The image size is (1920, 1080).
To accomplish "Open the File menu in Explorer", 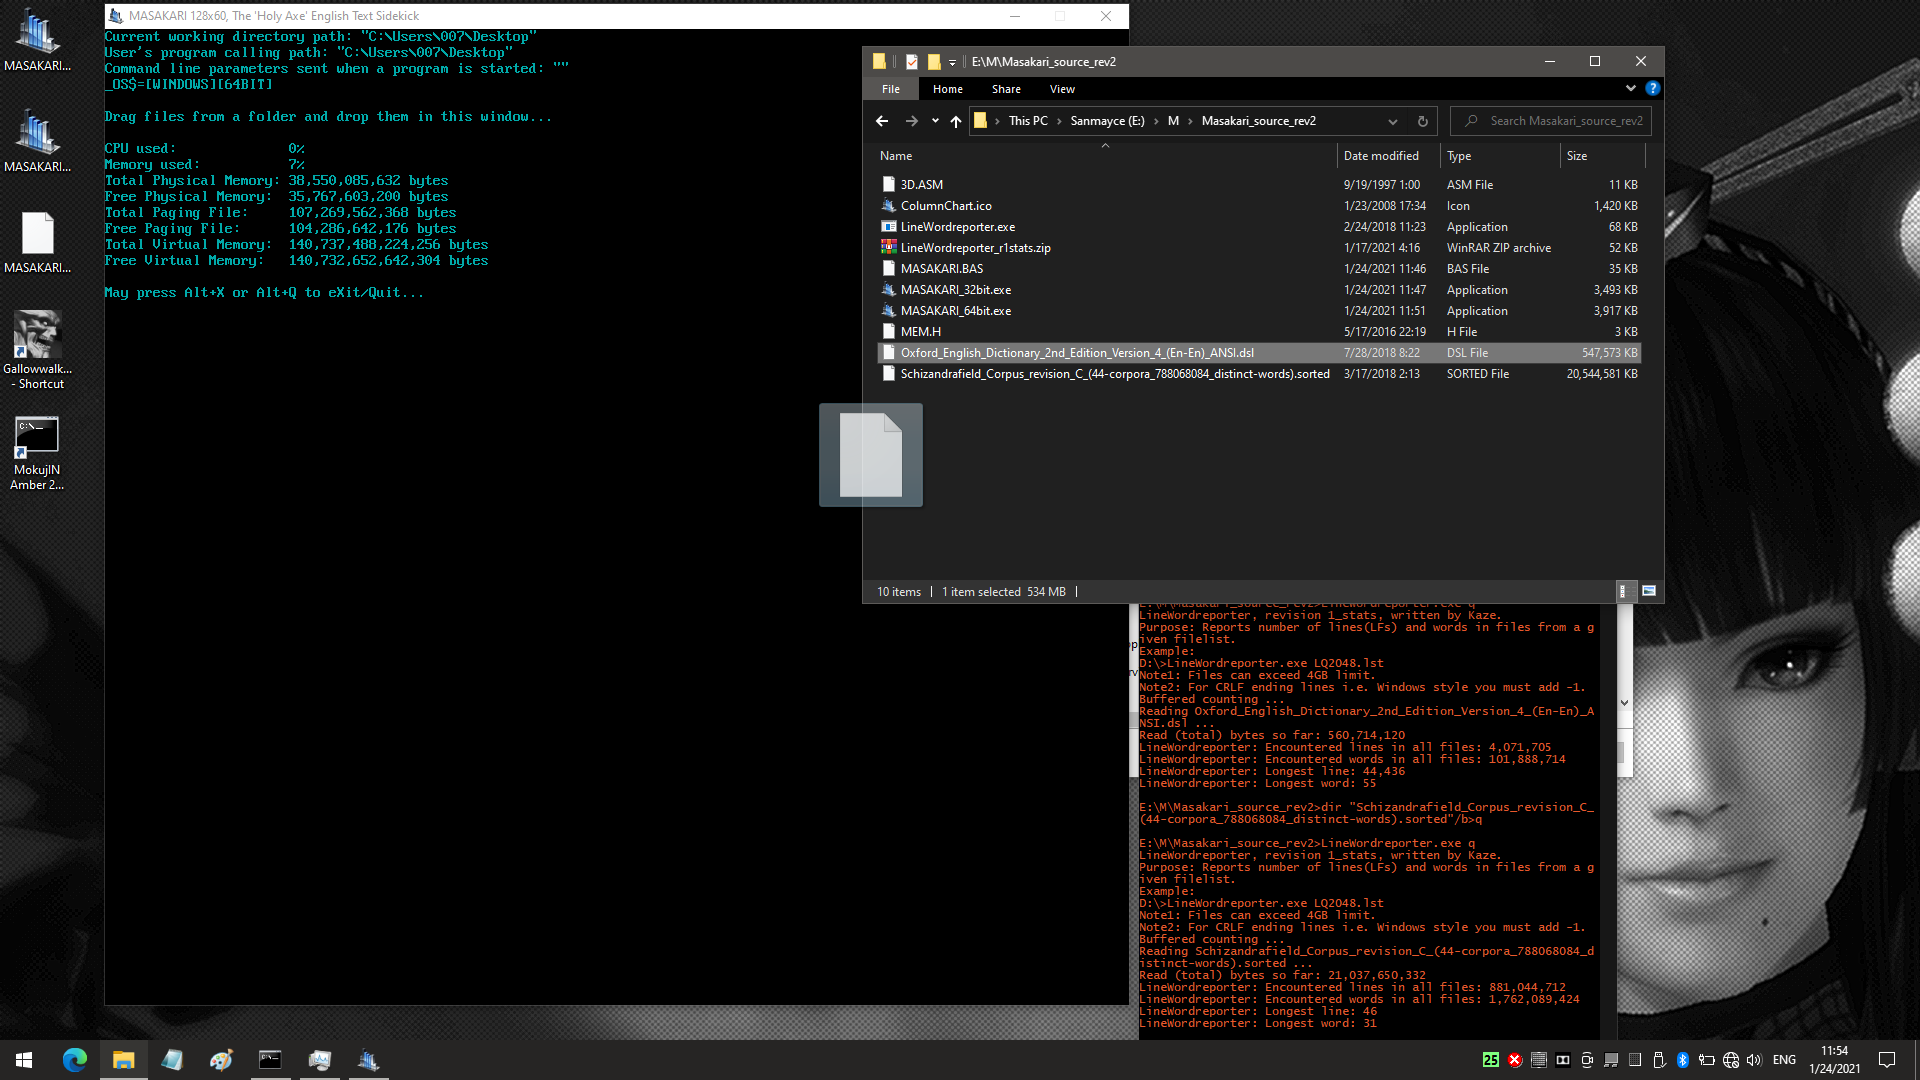I will [890, 89].
